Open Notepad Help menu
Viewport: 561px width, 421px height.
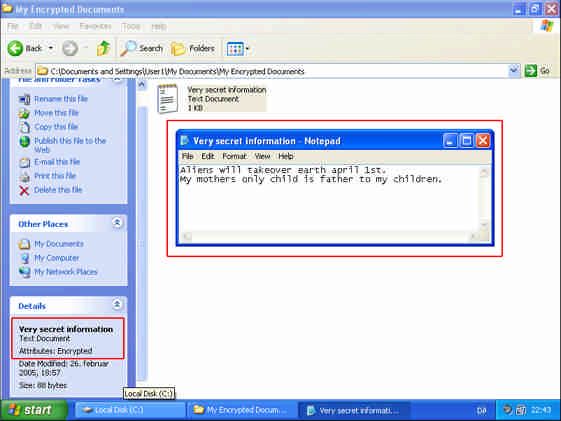coord(286,156)
